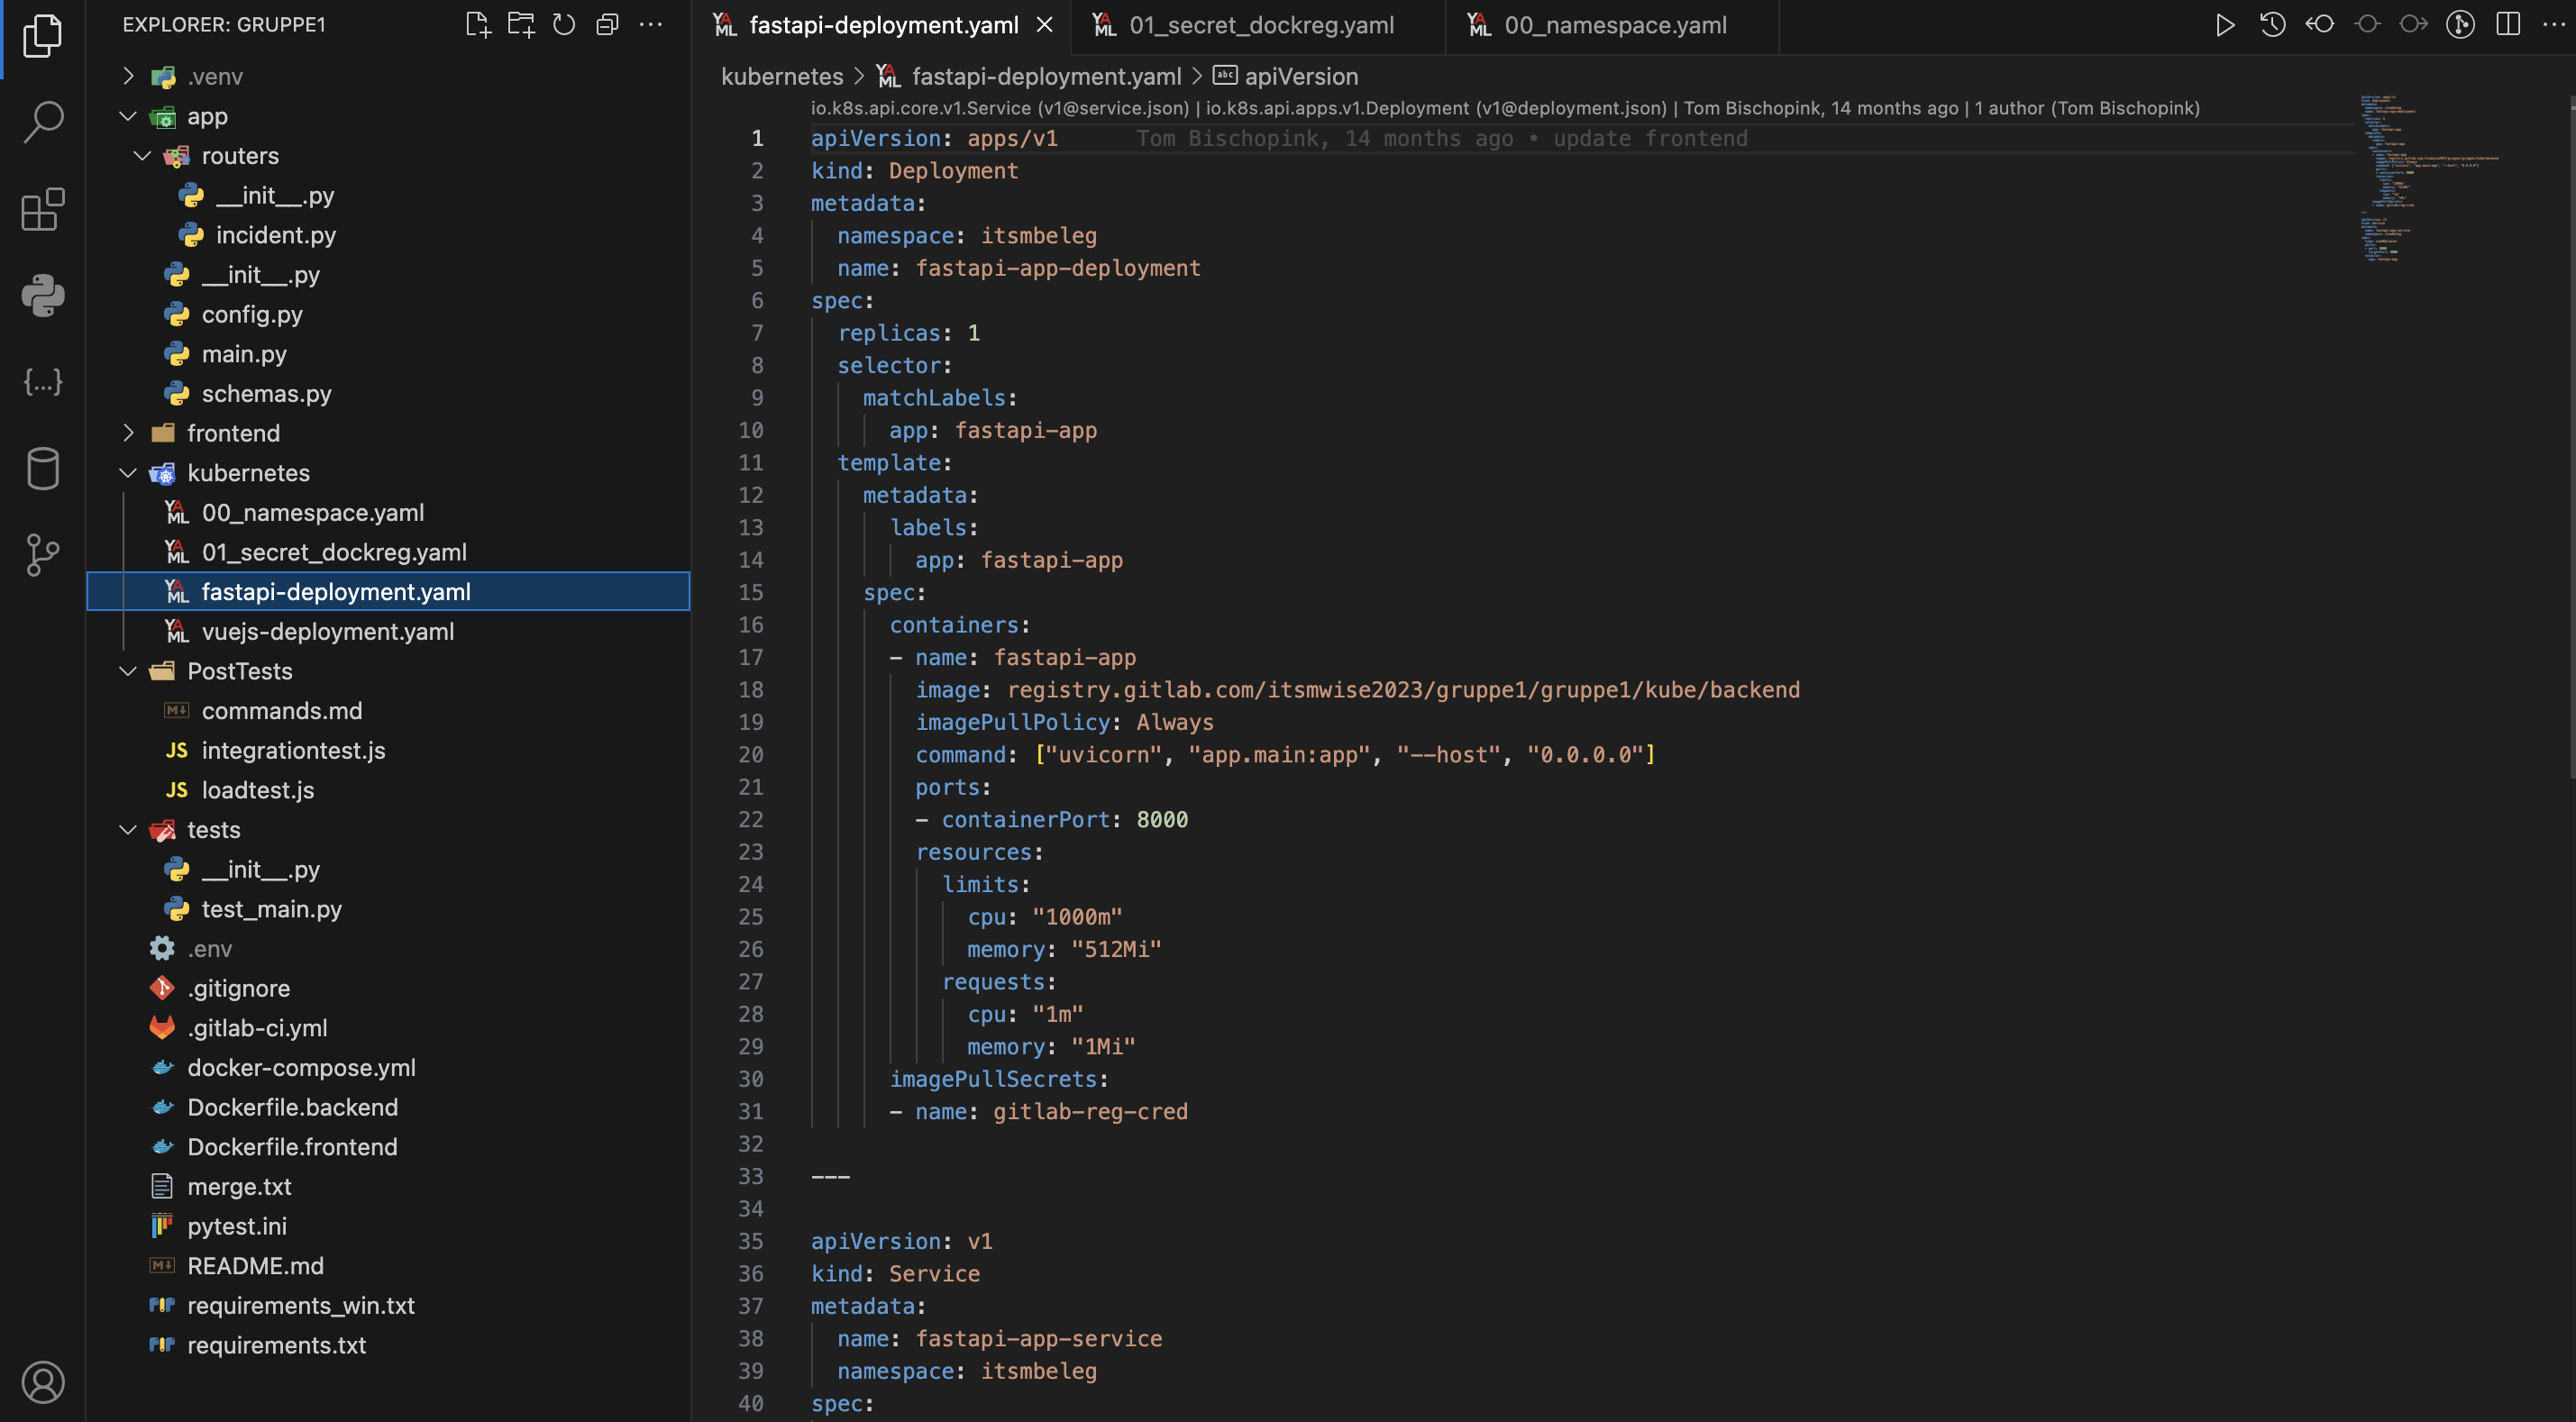Collapse all folders in Explorer
The image size is (2576, 1422).
607,25
